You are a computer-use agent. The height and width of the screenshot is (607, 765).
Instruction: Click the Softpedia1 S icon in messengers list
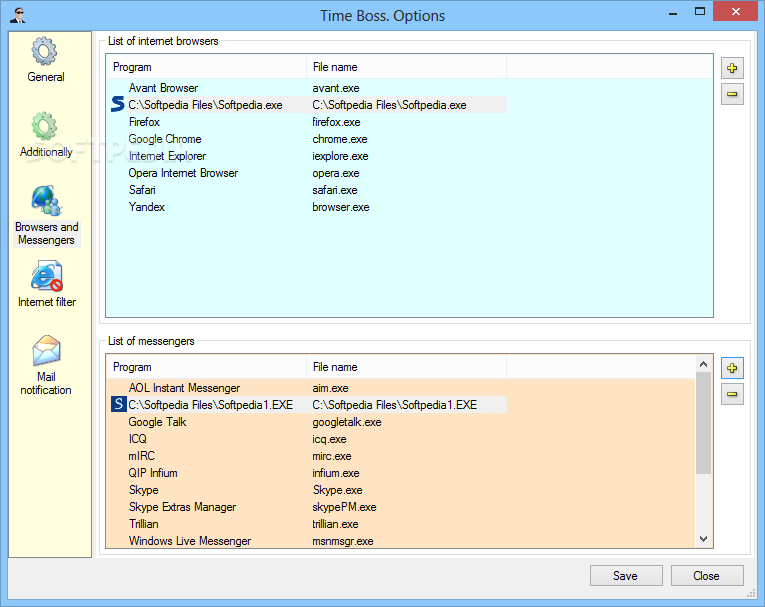click(119, 405)
